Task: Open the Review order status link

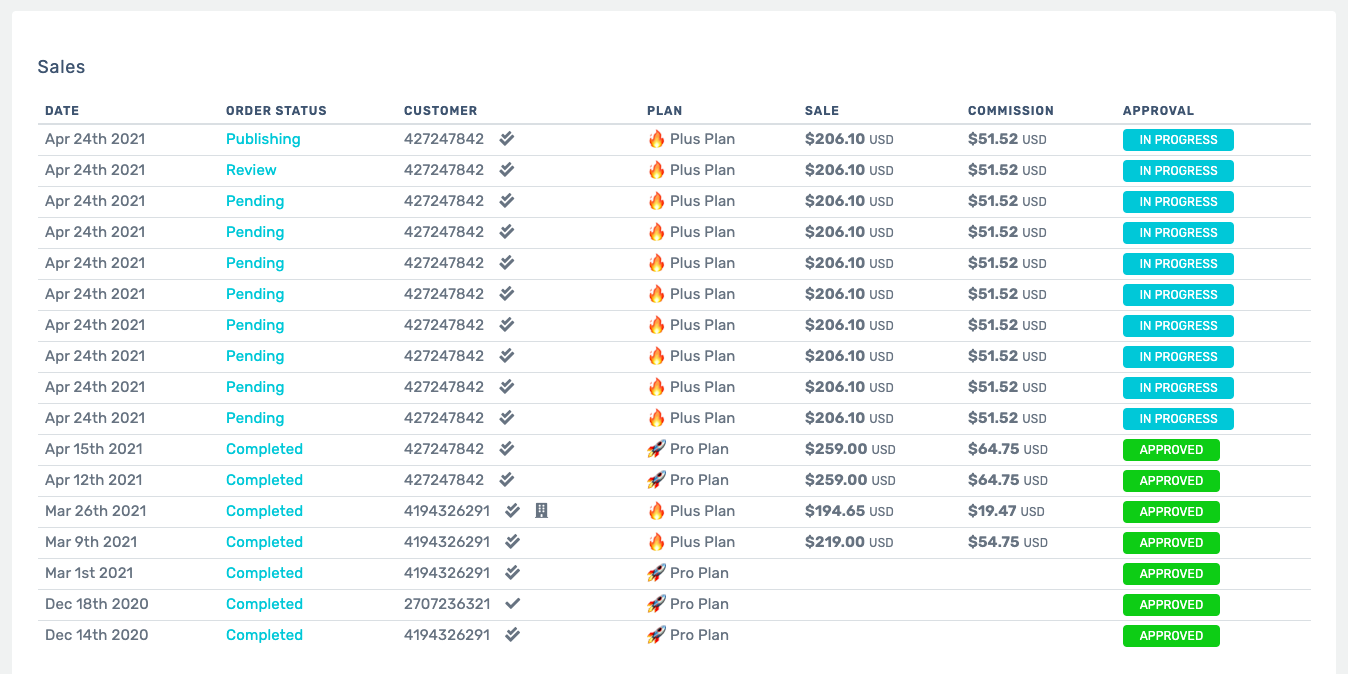Action: [251, 170]
